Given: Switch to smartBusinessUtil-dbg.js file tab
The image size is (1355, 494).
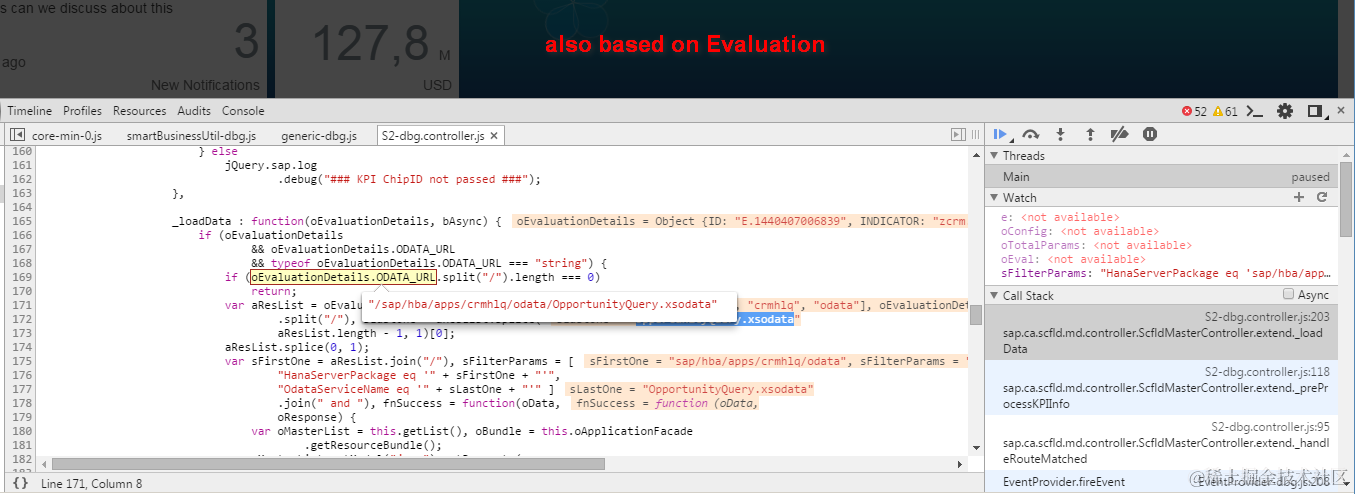Looking at the screenshot, I should pos(191,135).
